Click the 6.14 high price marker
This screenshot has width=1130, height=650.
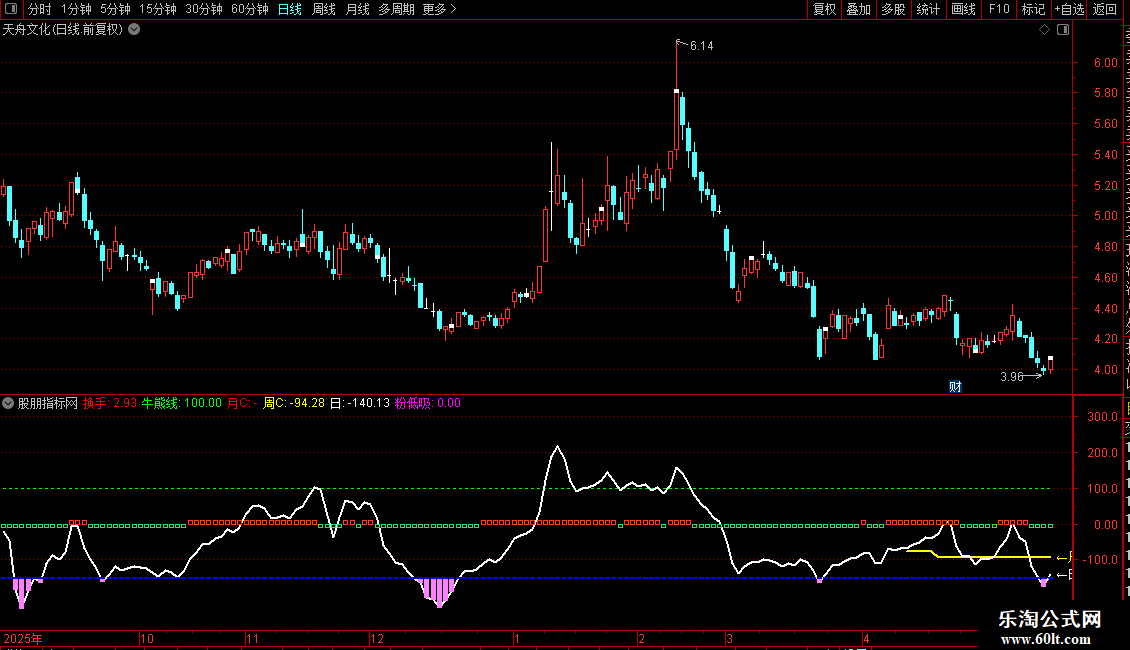point(701,46)
